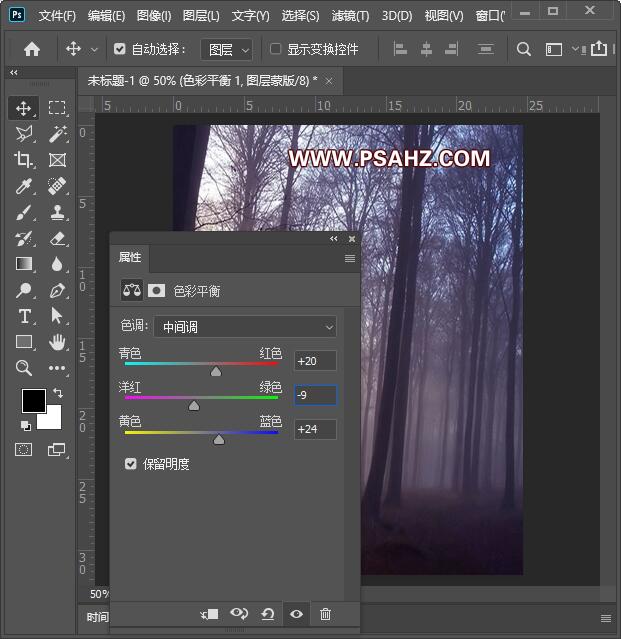Image resolution: width=621 pixels, height=639 pixels.
Task: Toggle adjustment layer visibility eye
Action: [296, 614]
